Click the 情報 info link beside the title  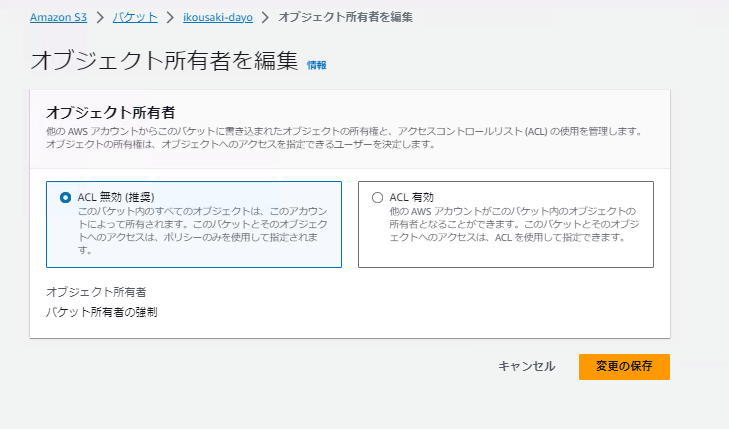pyautogui.click(x=316, y=65)
